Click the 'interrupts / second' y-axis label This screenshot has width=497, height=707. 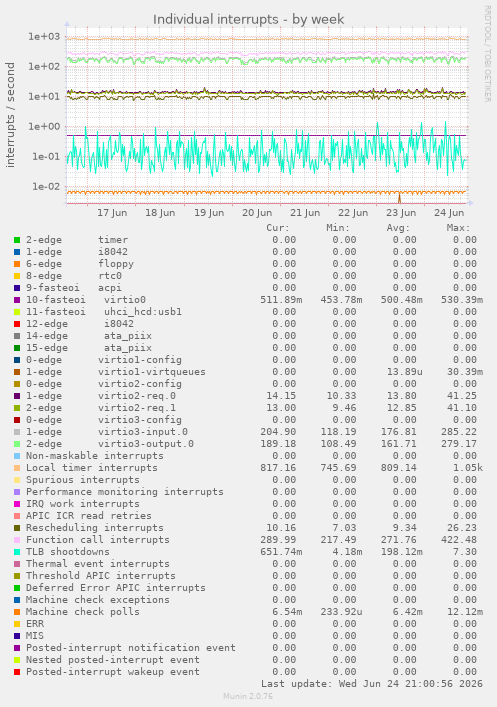[10, 115]
